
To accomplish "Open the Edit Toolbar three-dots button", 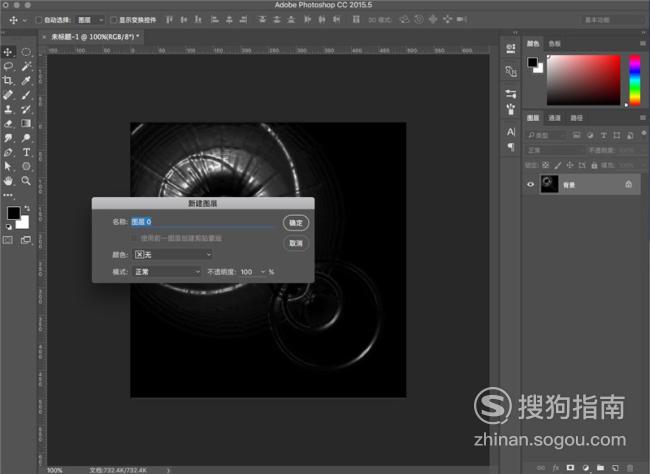I will [8, 195].
